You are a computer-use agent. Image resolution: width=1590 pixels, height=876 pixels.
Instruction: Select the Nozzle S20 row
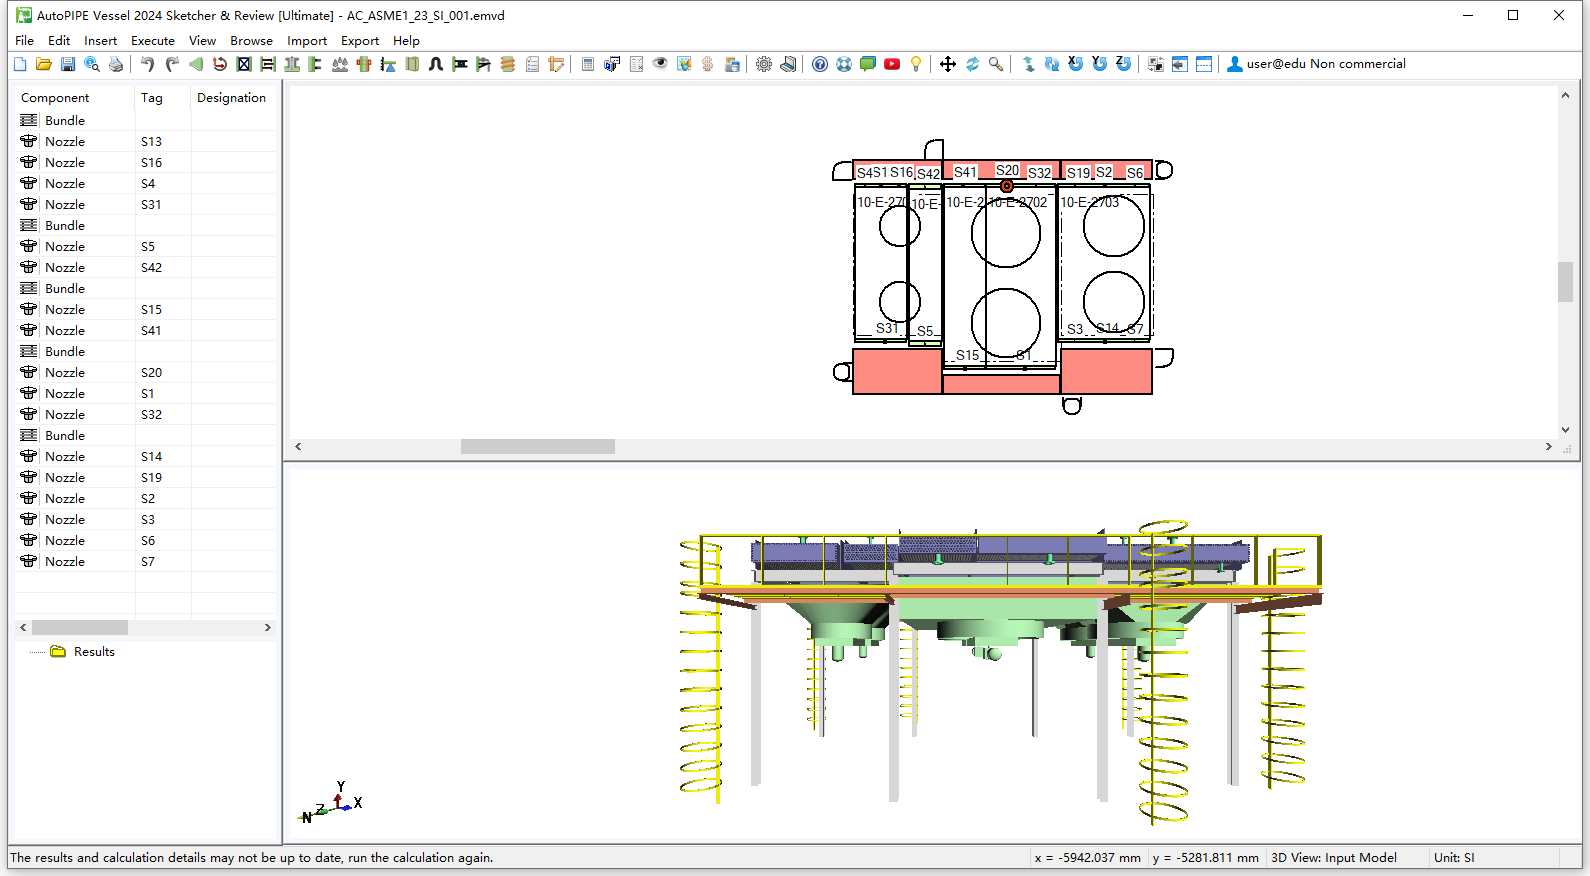[x=146, y=372]
